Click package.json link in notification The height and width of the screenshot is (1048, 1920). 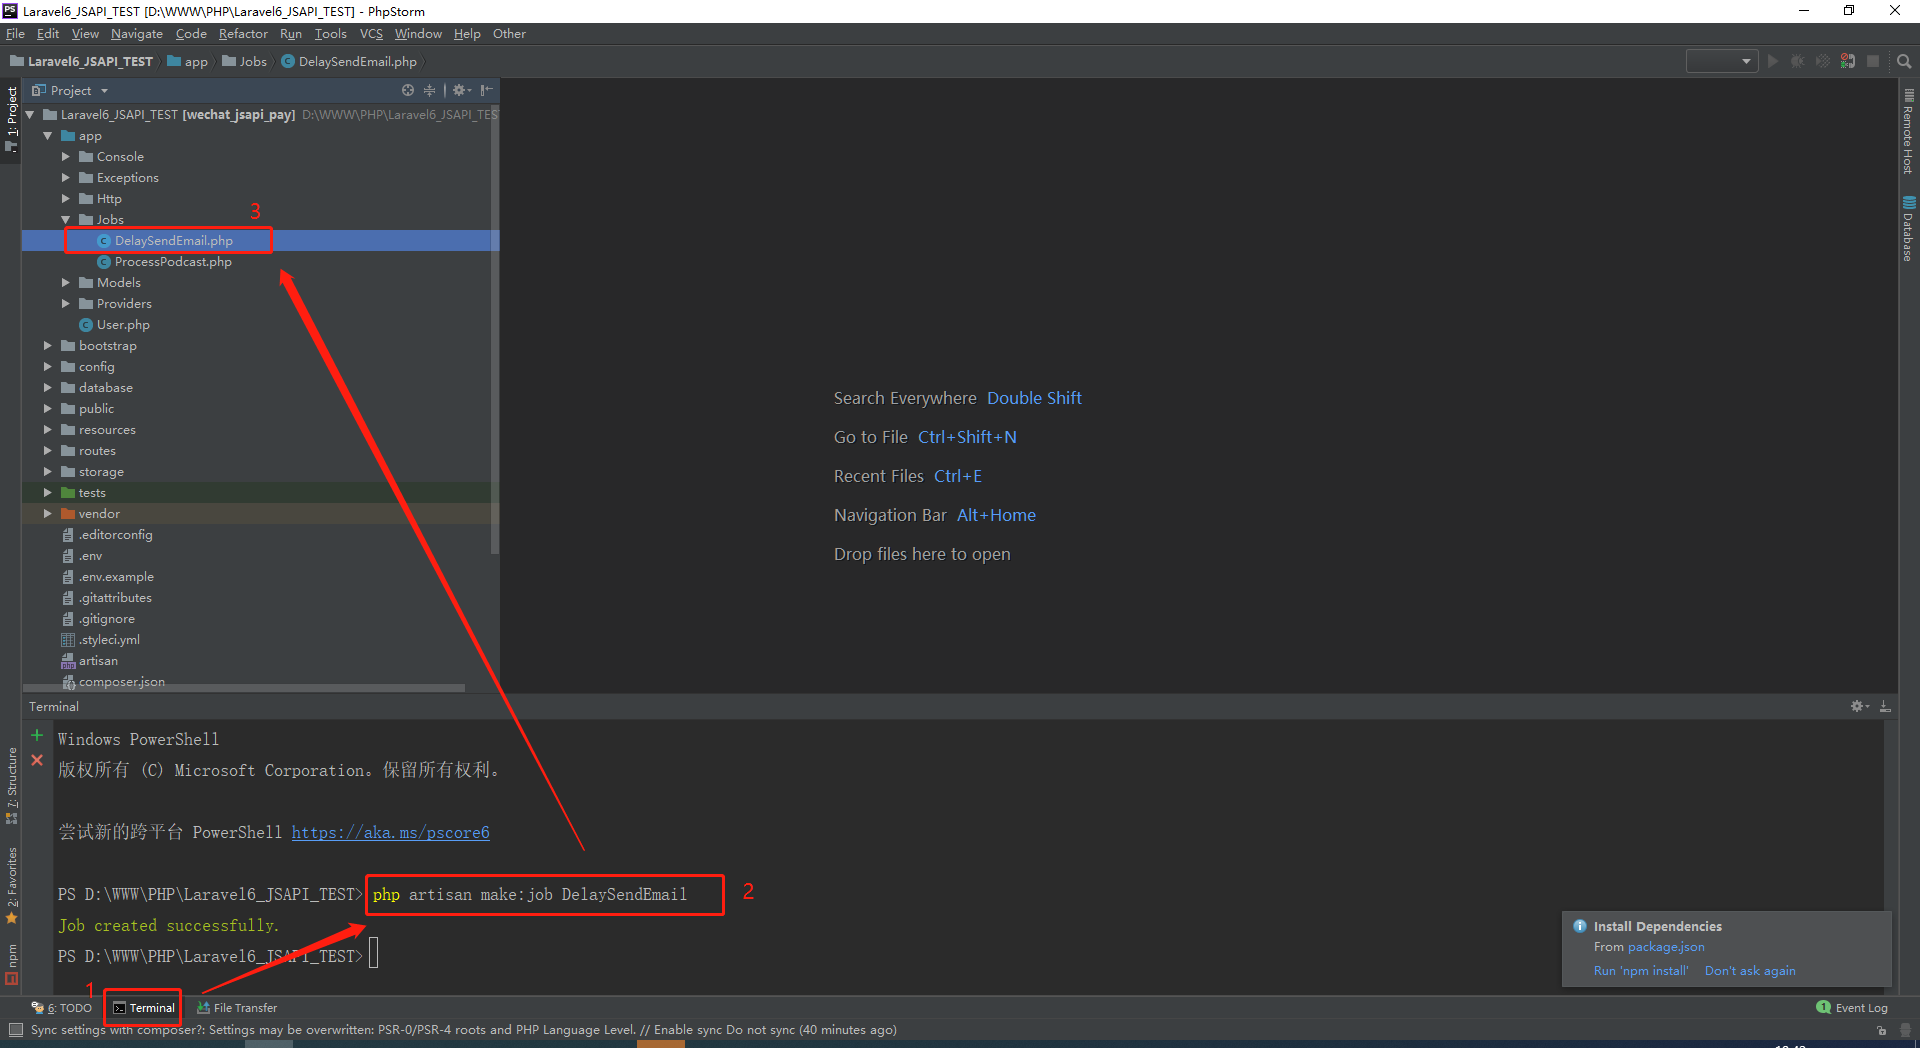tap(1666, 947)
